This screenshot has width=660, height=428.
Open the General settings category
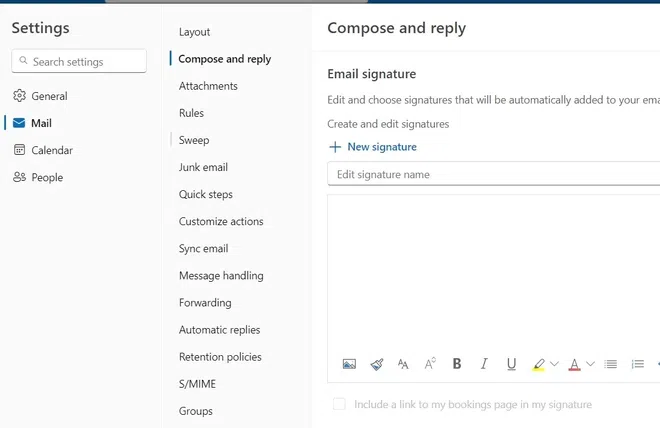[49, 96]
